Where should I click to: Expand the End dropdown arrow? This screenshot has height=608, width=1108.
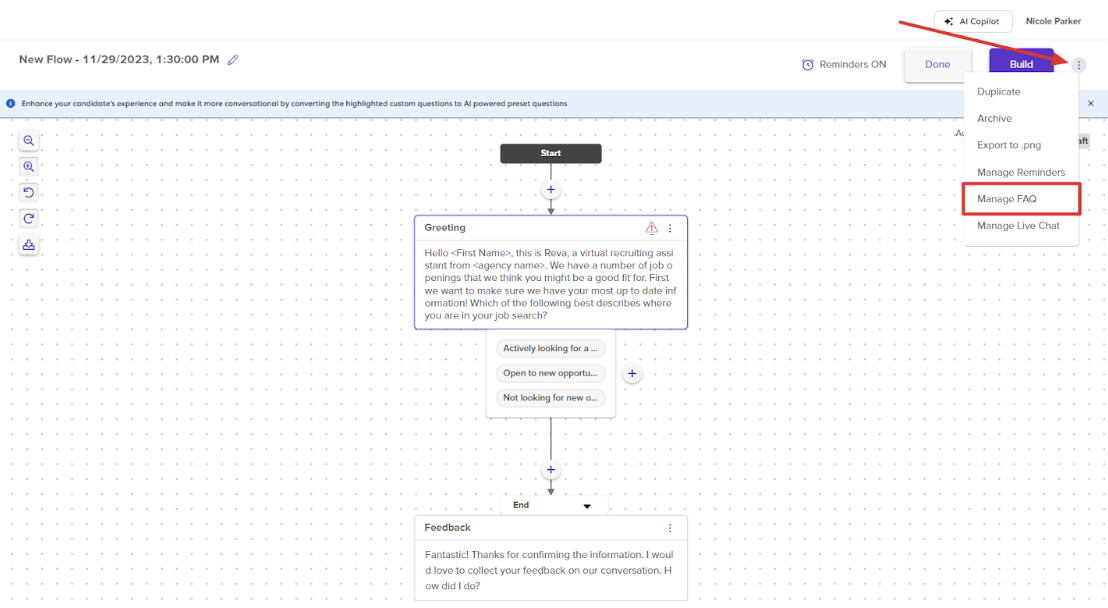point(587,506)
